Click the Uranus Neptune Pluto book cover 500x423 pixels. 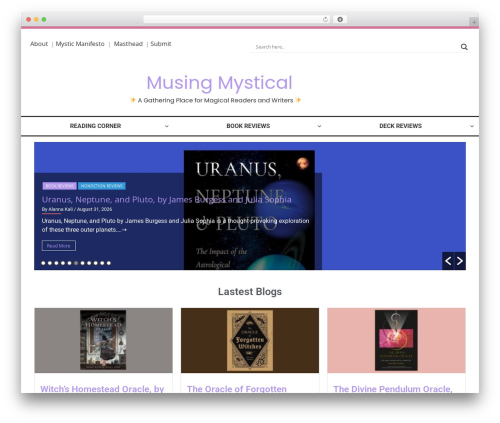pyautogui.click(x=249, y=210)
